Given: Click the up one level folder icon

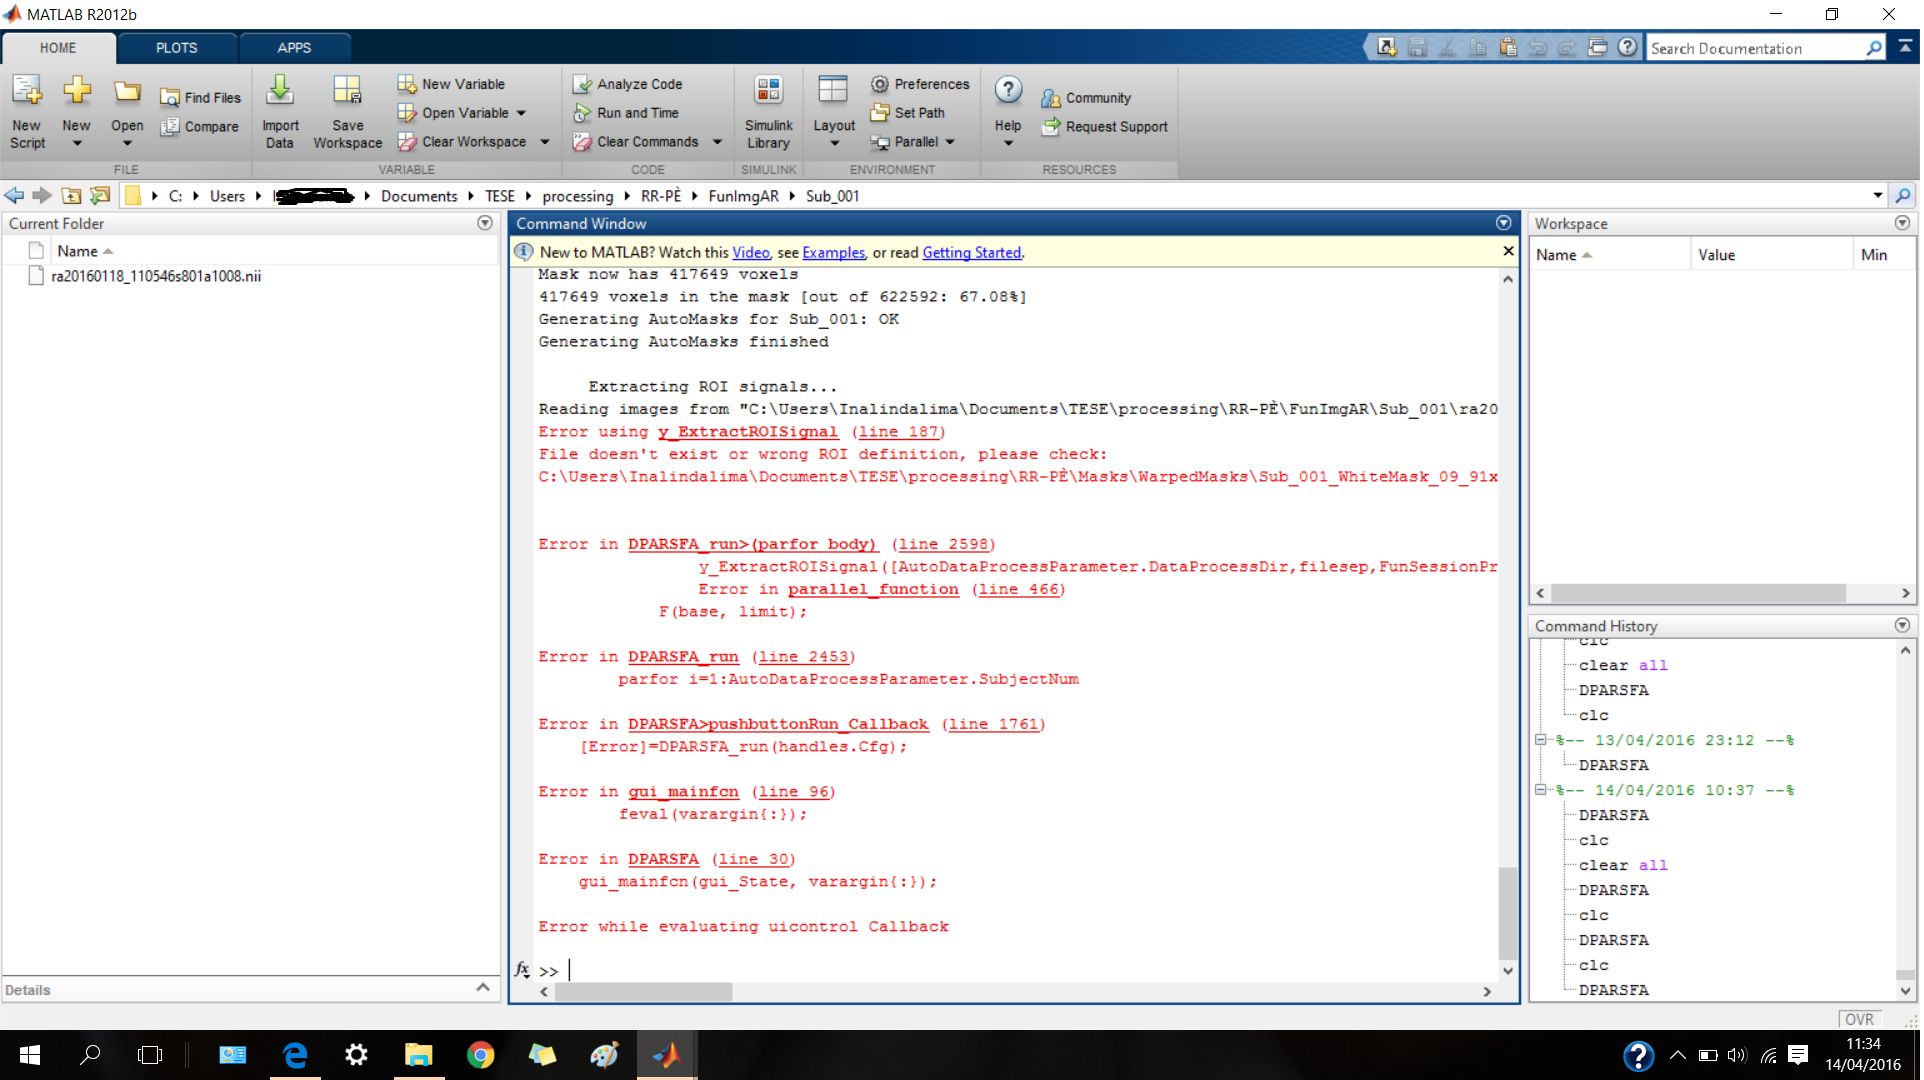Looking at the screenshot, I should click(71, 195).
